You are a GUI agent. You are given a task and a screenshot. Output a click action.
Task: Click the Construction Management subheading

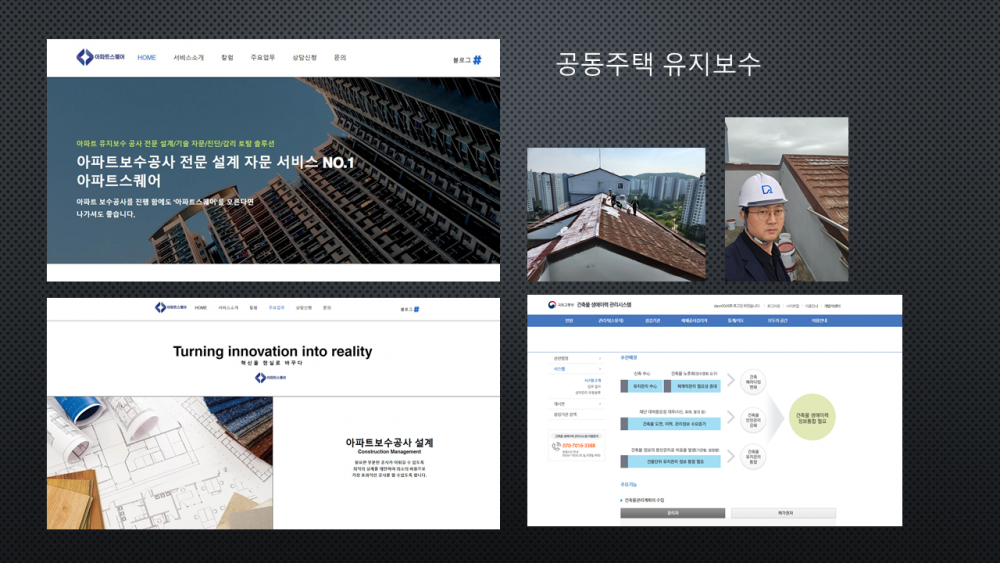(389, 451)
